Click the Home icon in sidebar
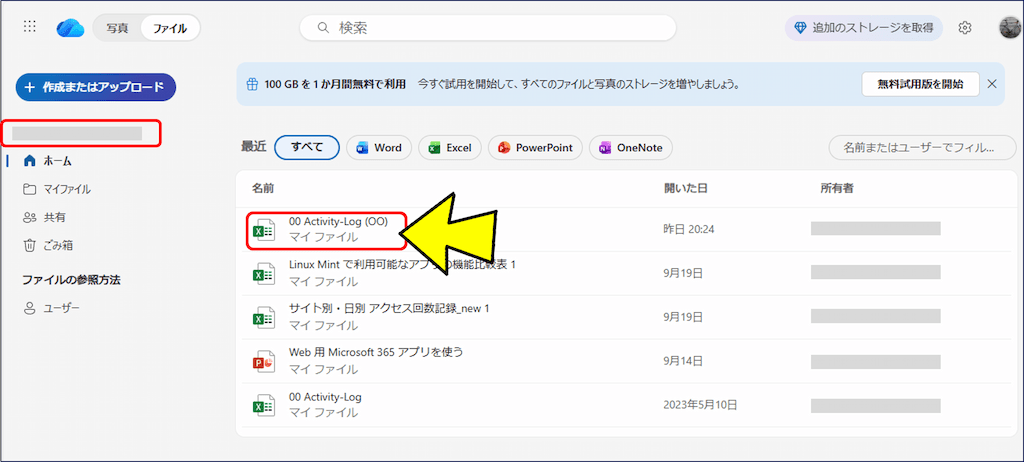 pyautogui.click(x=29, y=161)
